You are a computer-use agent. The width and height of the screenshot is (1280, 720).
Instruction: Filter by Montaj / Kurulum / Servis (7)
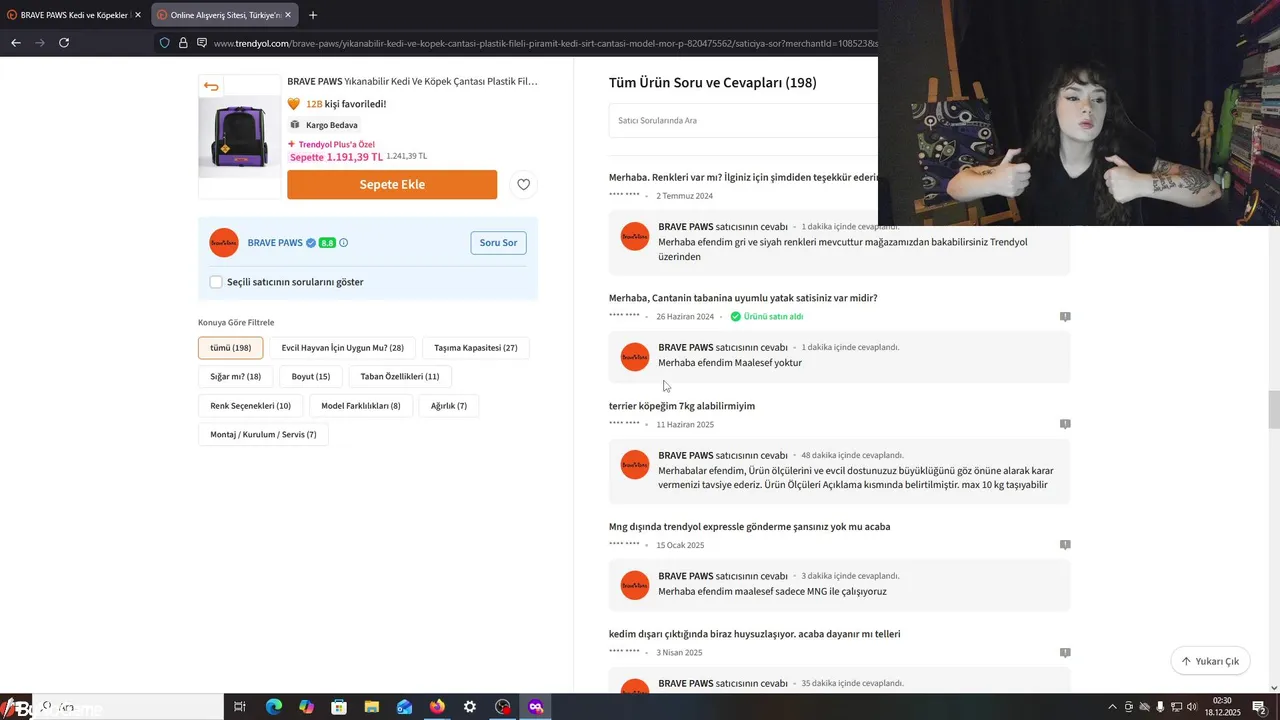[x=264, y=435]
